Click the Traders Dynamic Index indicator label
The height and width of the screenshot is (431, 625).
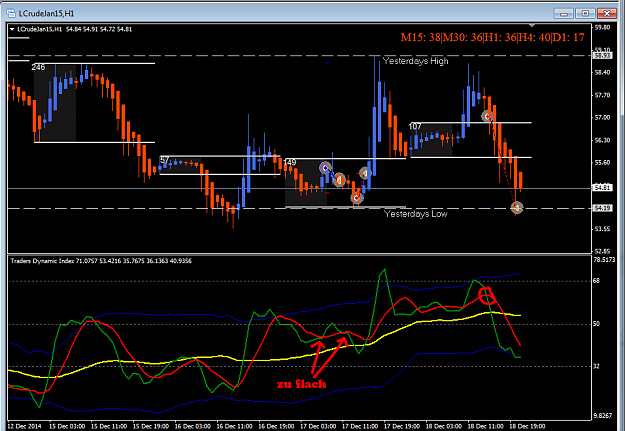click(101, 261)
